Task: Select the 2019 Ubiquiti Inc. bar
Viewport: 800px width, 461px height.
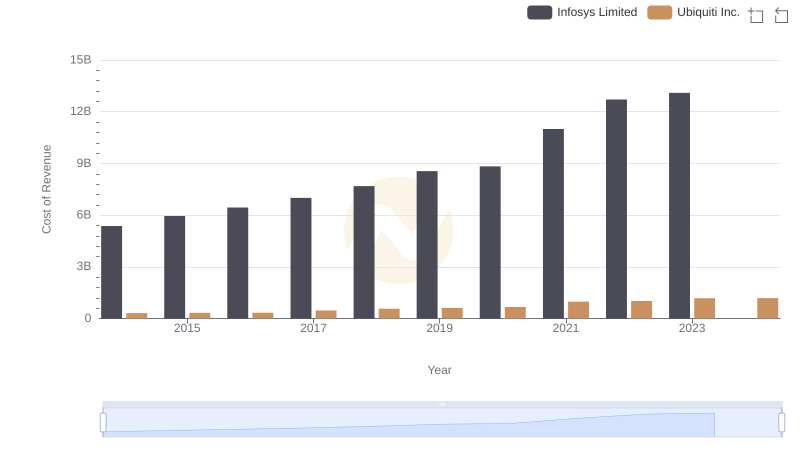Action: click(x=452, y=313)
